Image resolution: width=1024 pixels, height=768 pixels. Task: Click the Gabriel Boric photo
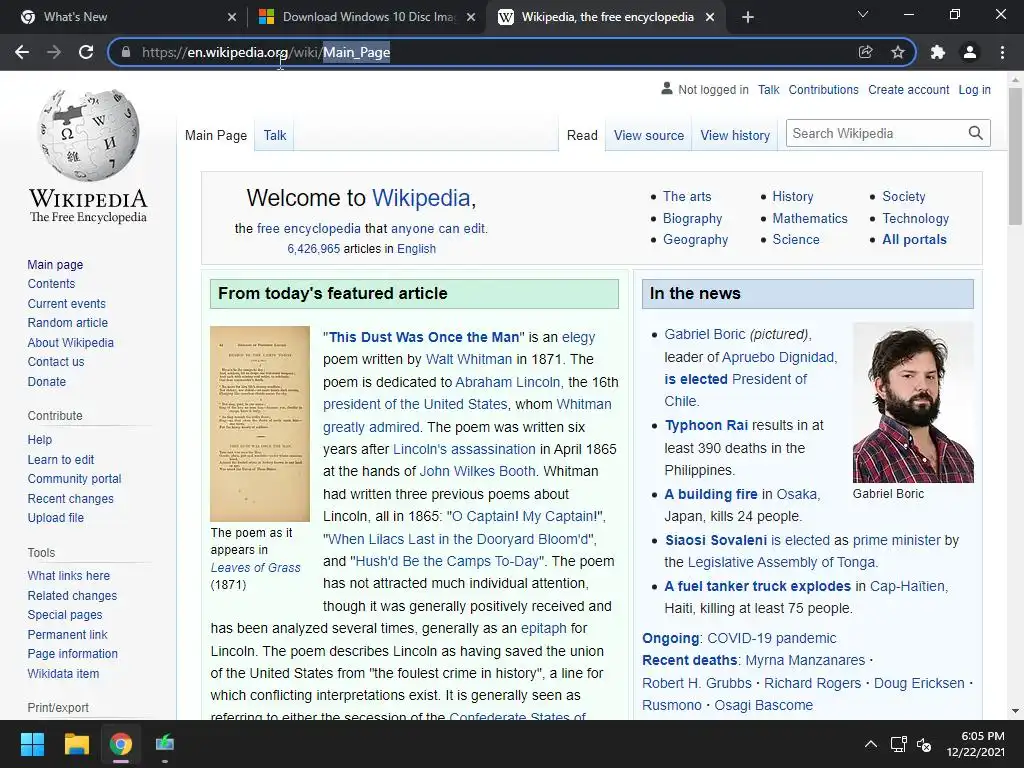coord(913,402)
